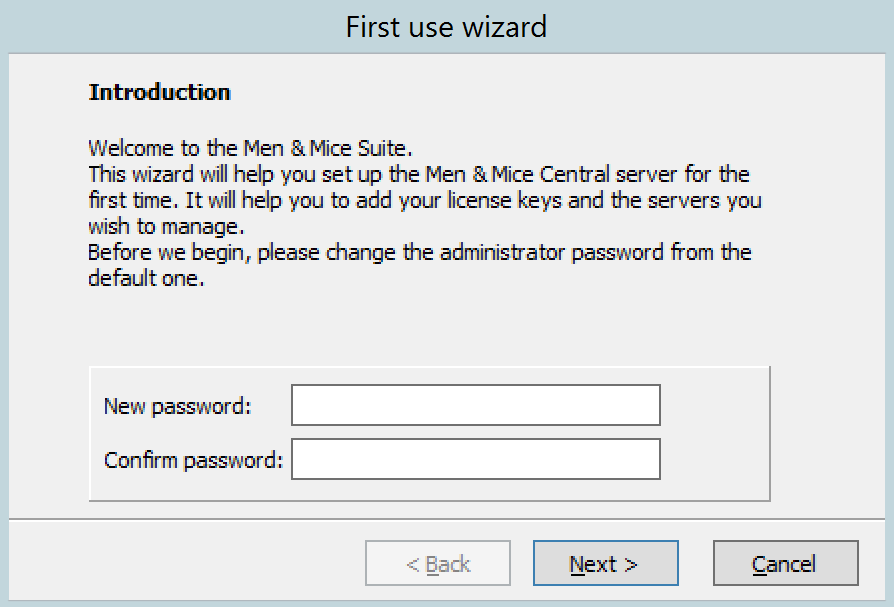This screenshot has width=894, height=607.
Task: Cancel the first use wizard
Action: [x=785, y=563]
